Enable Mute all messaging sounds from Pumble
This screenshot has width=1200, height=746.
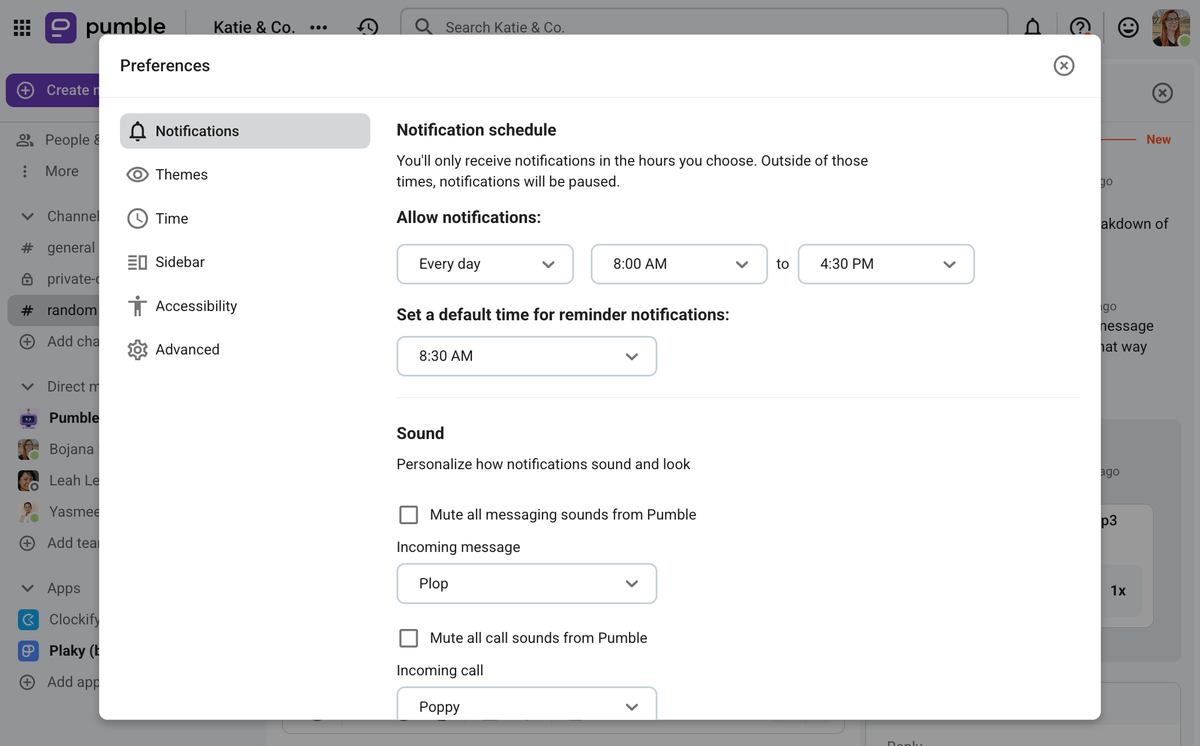[x=409, y=515]
